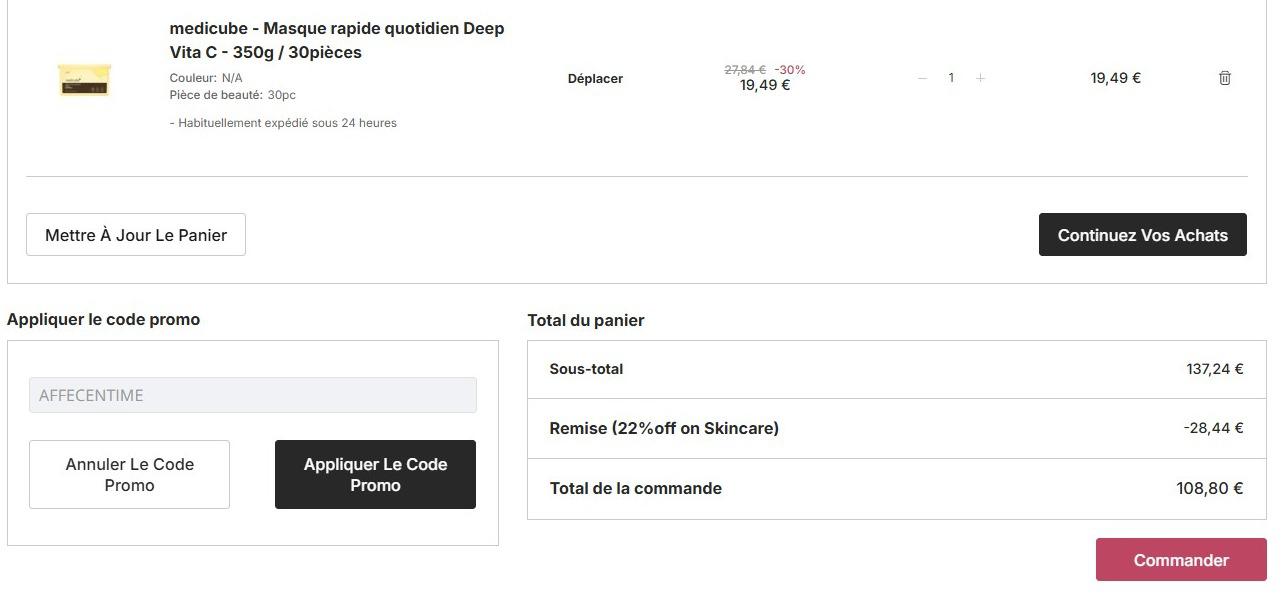Click the medicube product thumbnail image
Viewport: 1287px width, 601px height.
pos(84,80)
